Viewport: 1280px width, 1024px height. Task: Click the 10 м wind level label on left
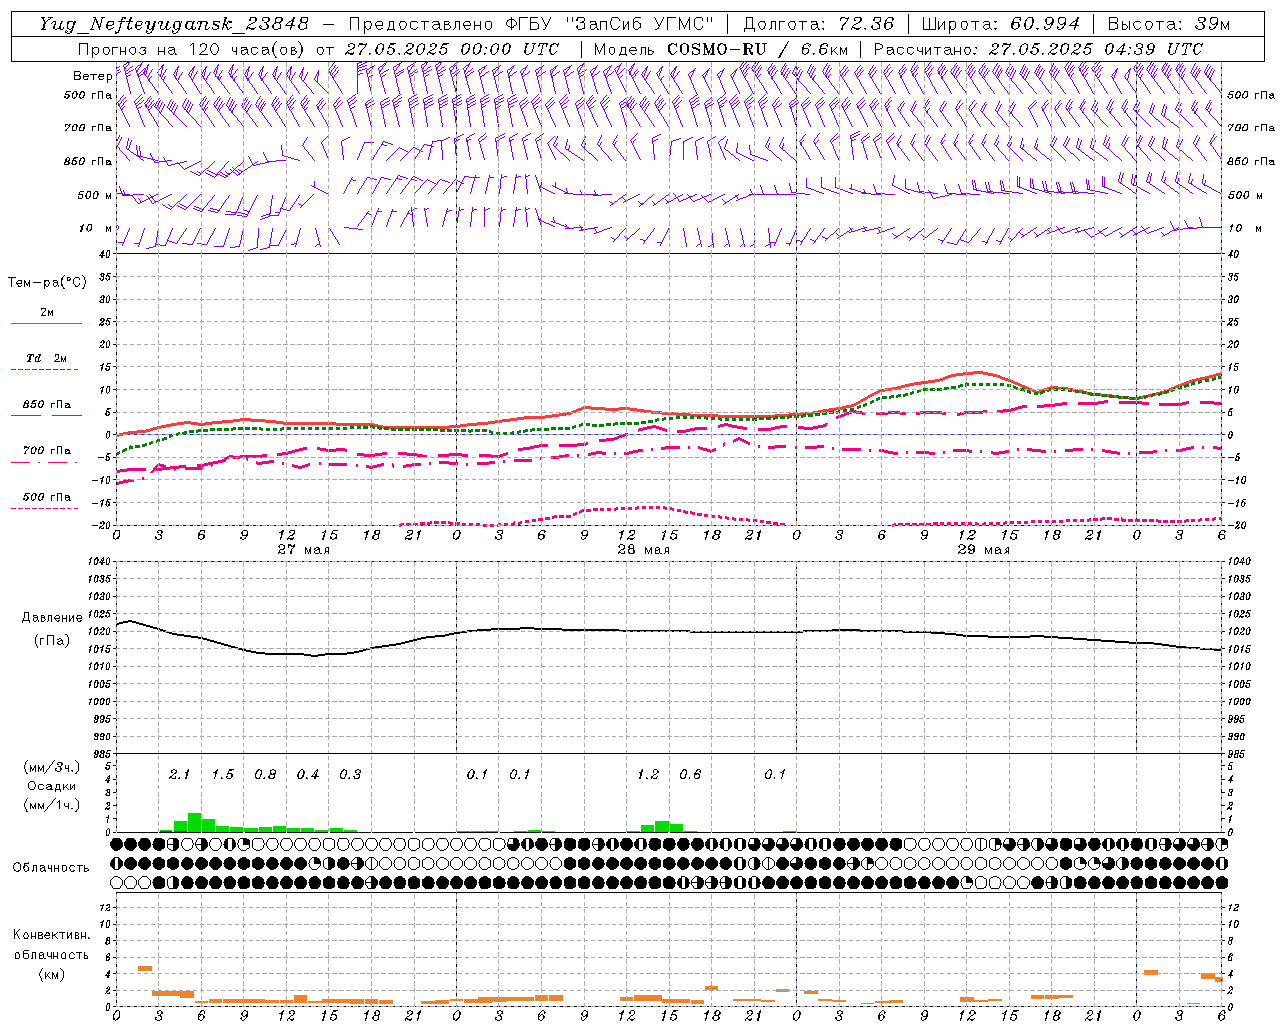(x=95, y=228)
